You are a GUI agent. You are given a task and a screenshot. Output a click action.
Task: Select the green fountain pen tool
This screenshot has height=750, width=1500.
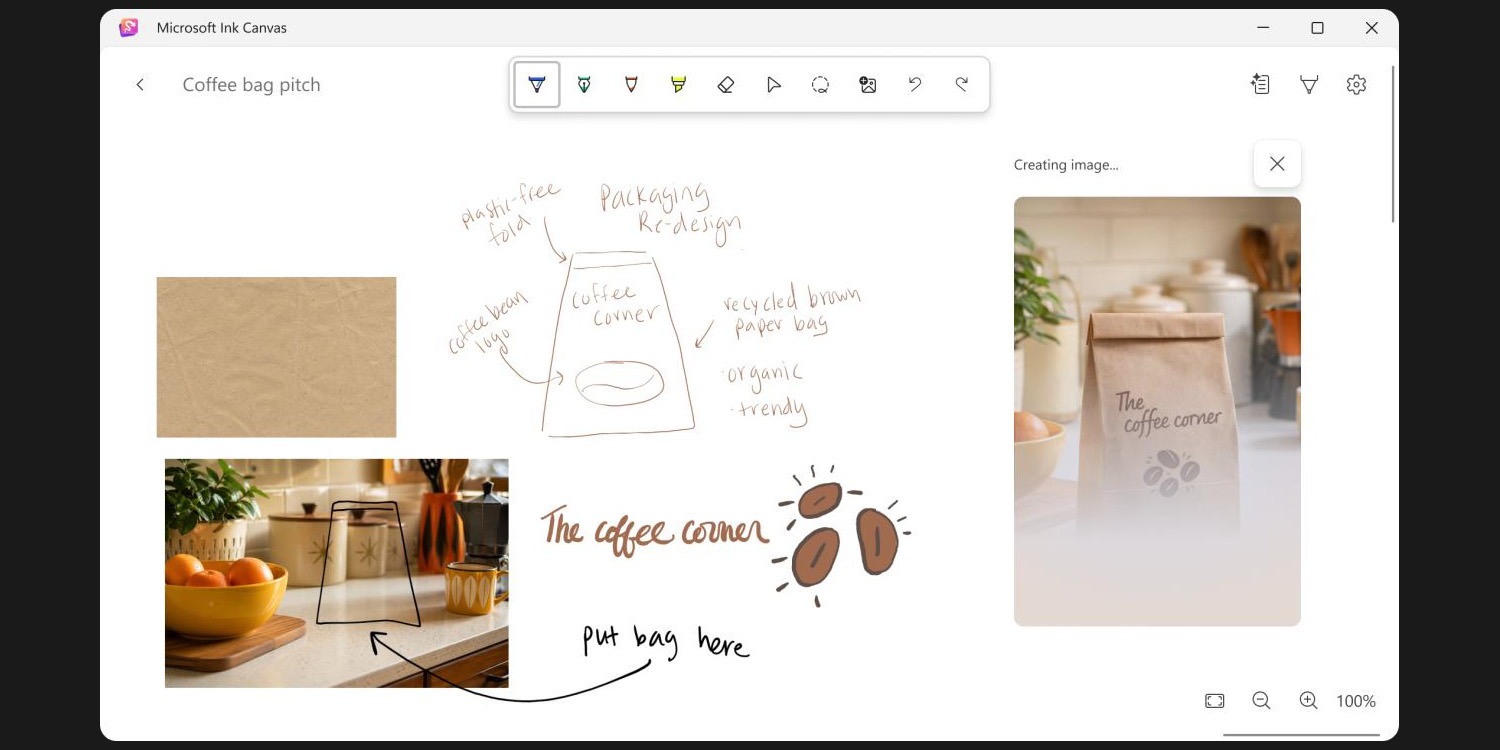pos(584,85)
